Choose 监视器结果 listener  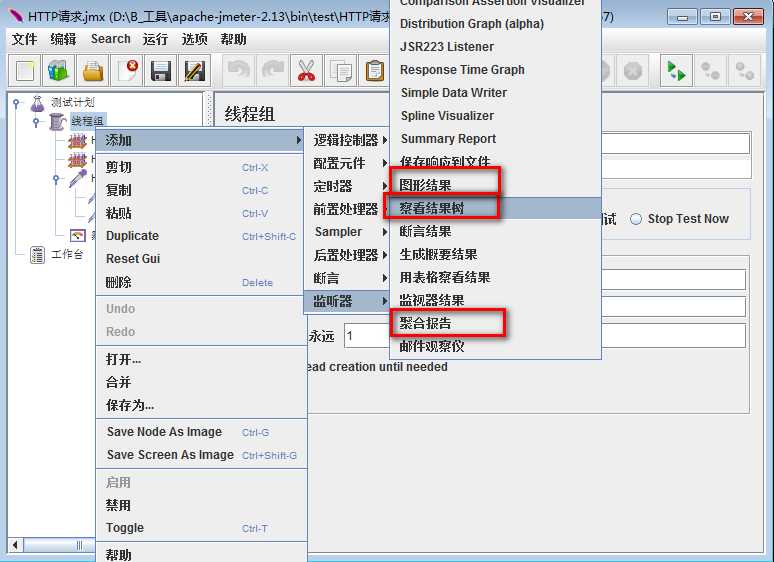pos(496,300)
